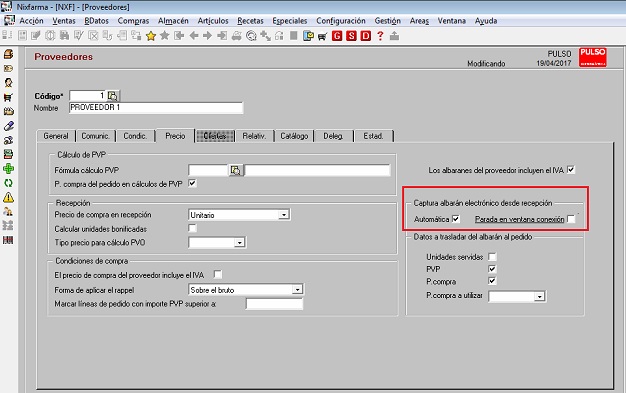Click the green refresh arrows sidebar icon
The height and width of the screenshot is (393, 626).
point(8,183)
